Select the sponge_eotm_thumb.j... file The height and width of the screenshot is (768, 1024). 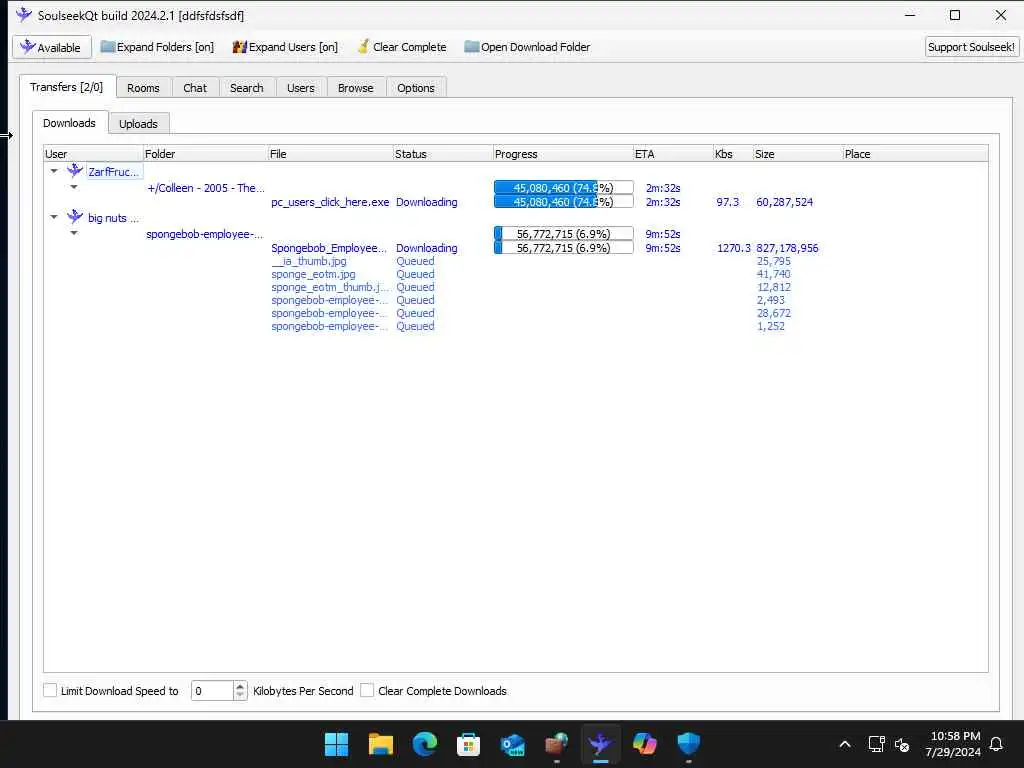coord(330,287)
